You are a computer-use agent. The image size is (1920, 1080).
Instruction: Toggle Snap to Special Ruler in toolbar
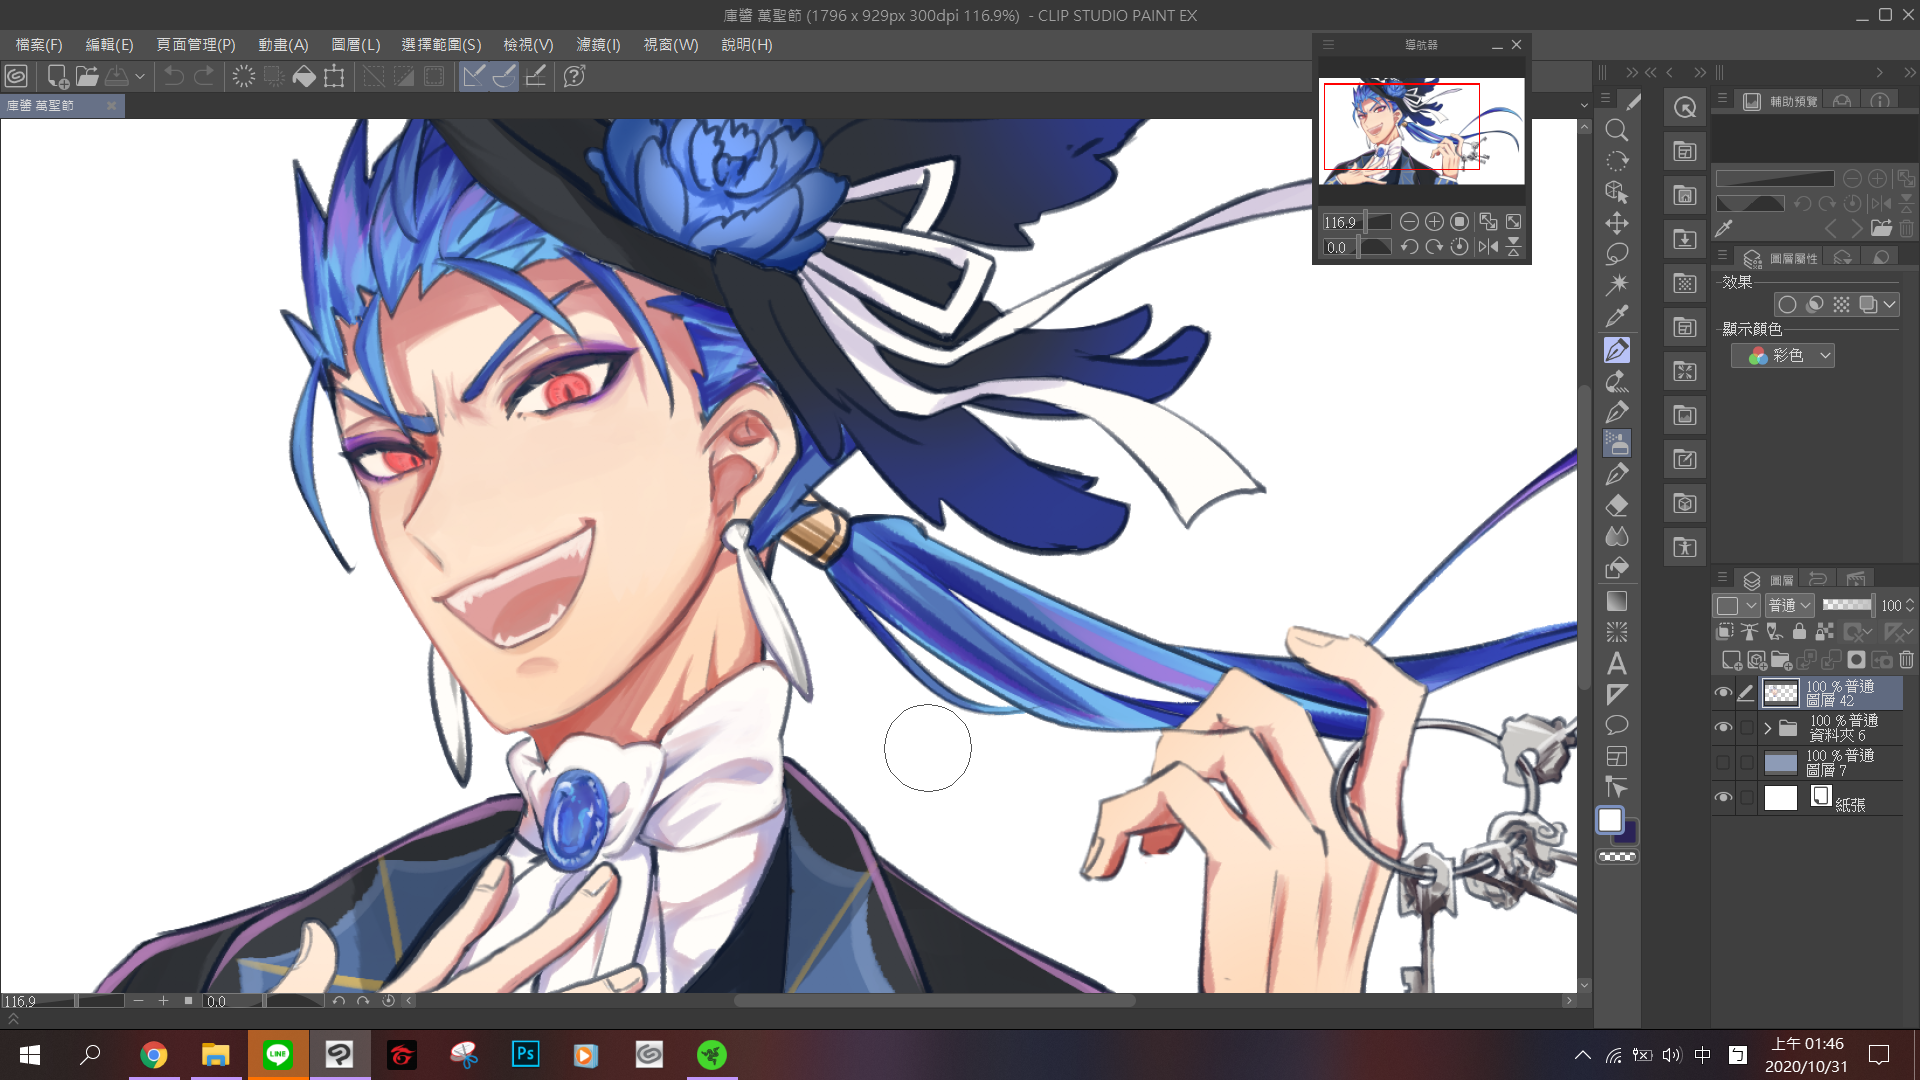point(505,76)
